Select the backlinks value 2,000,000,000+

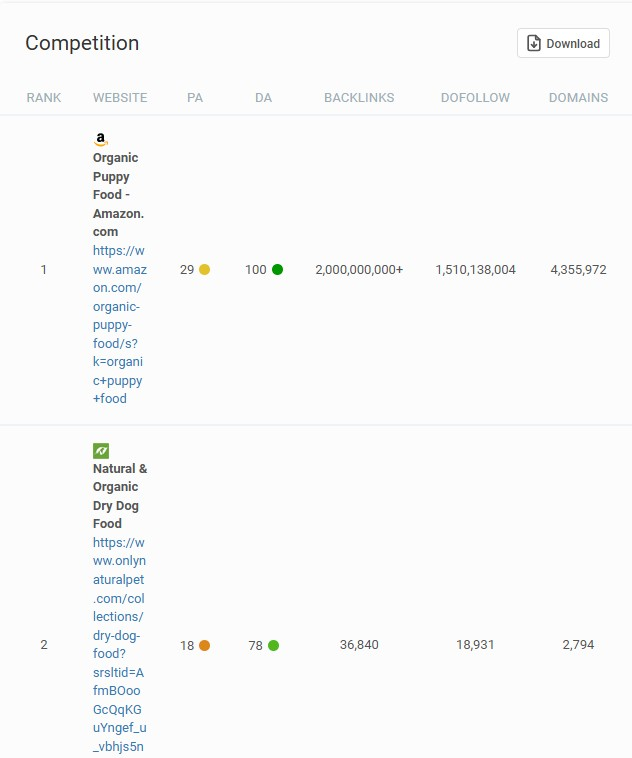359,269
